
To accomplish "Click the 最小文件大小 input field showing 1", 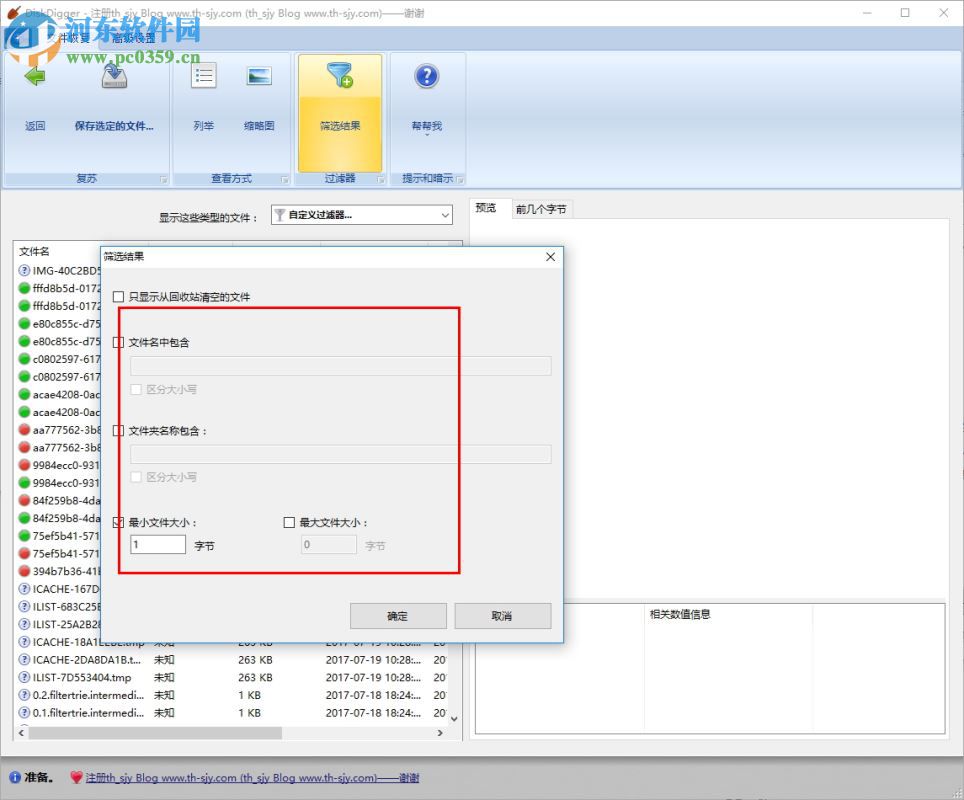I will click(x=156, y=544).
